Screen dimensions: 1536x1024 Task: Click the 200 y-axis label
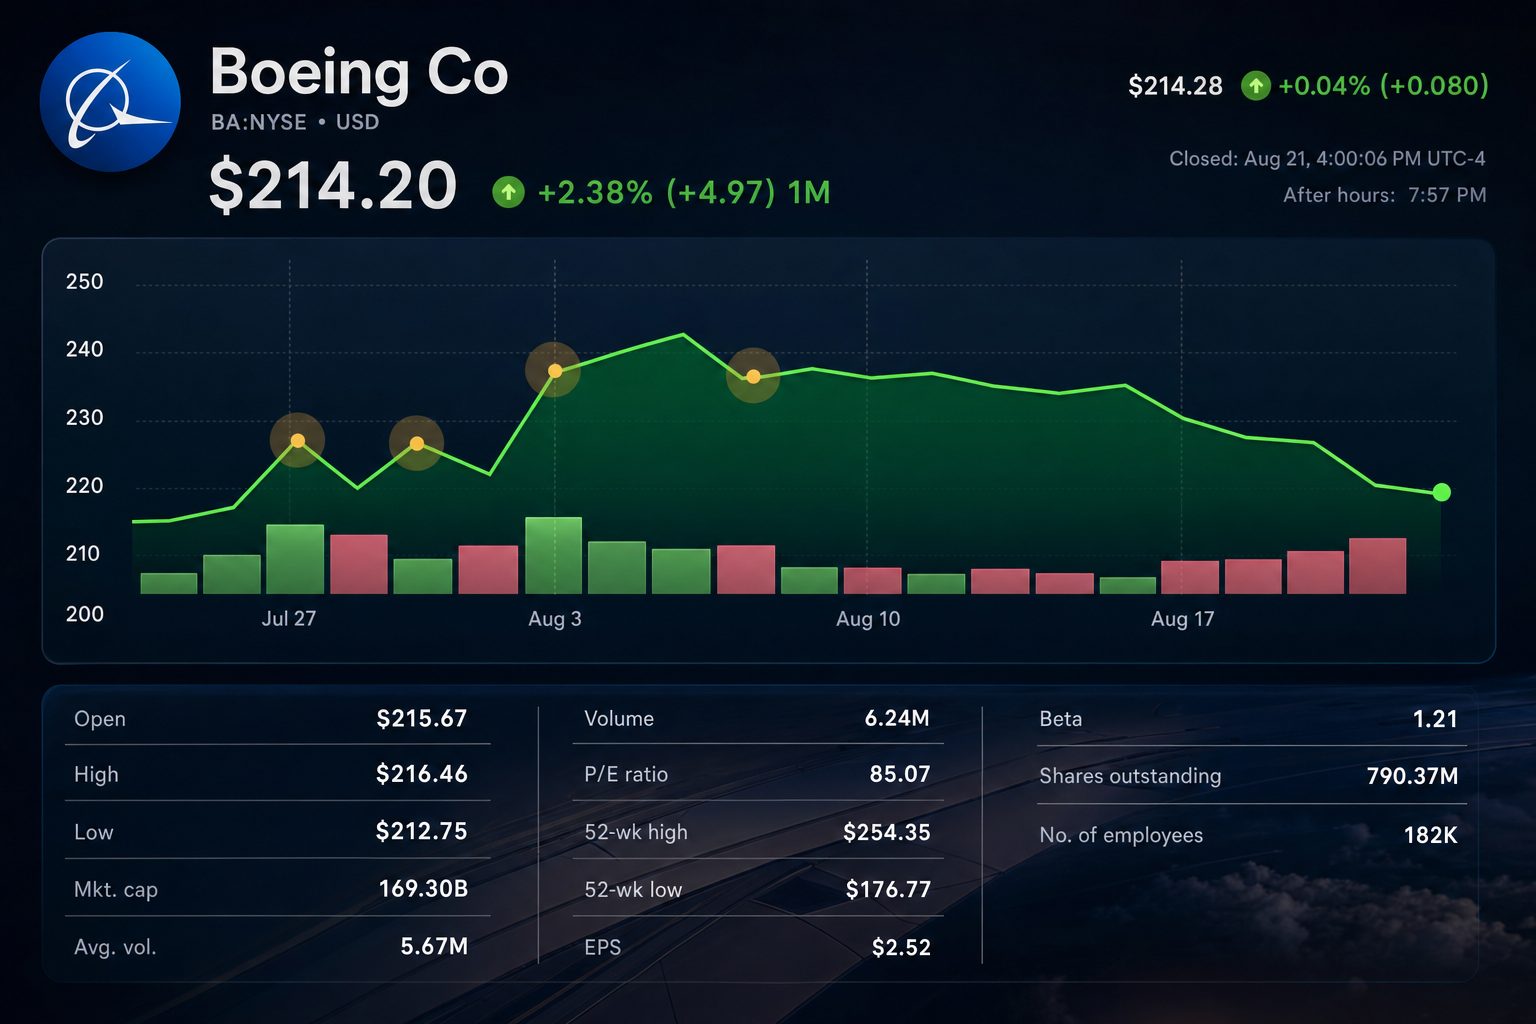point(85,614)
